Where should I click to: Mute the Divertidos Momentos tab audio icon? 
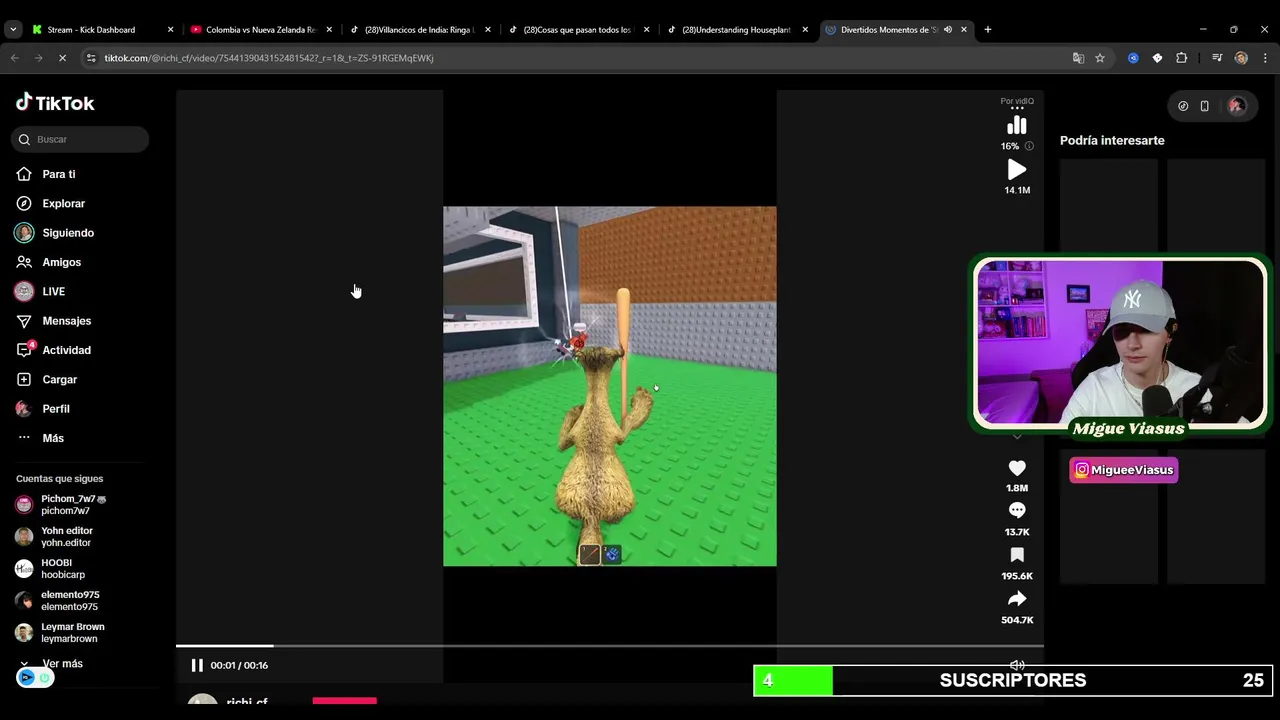[x=947, y=30]
